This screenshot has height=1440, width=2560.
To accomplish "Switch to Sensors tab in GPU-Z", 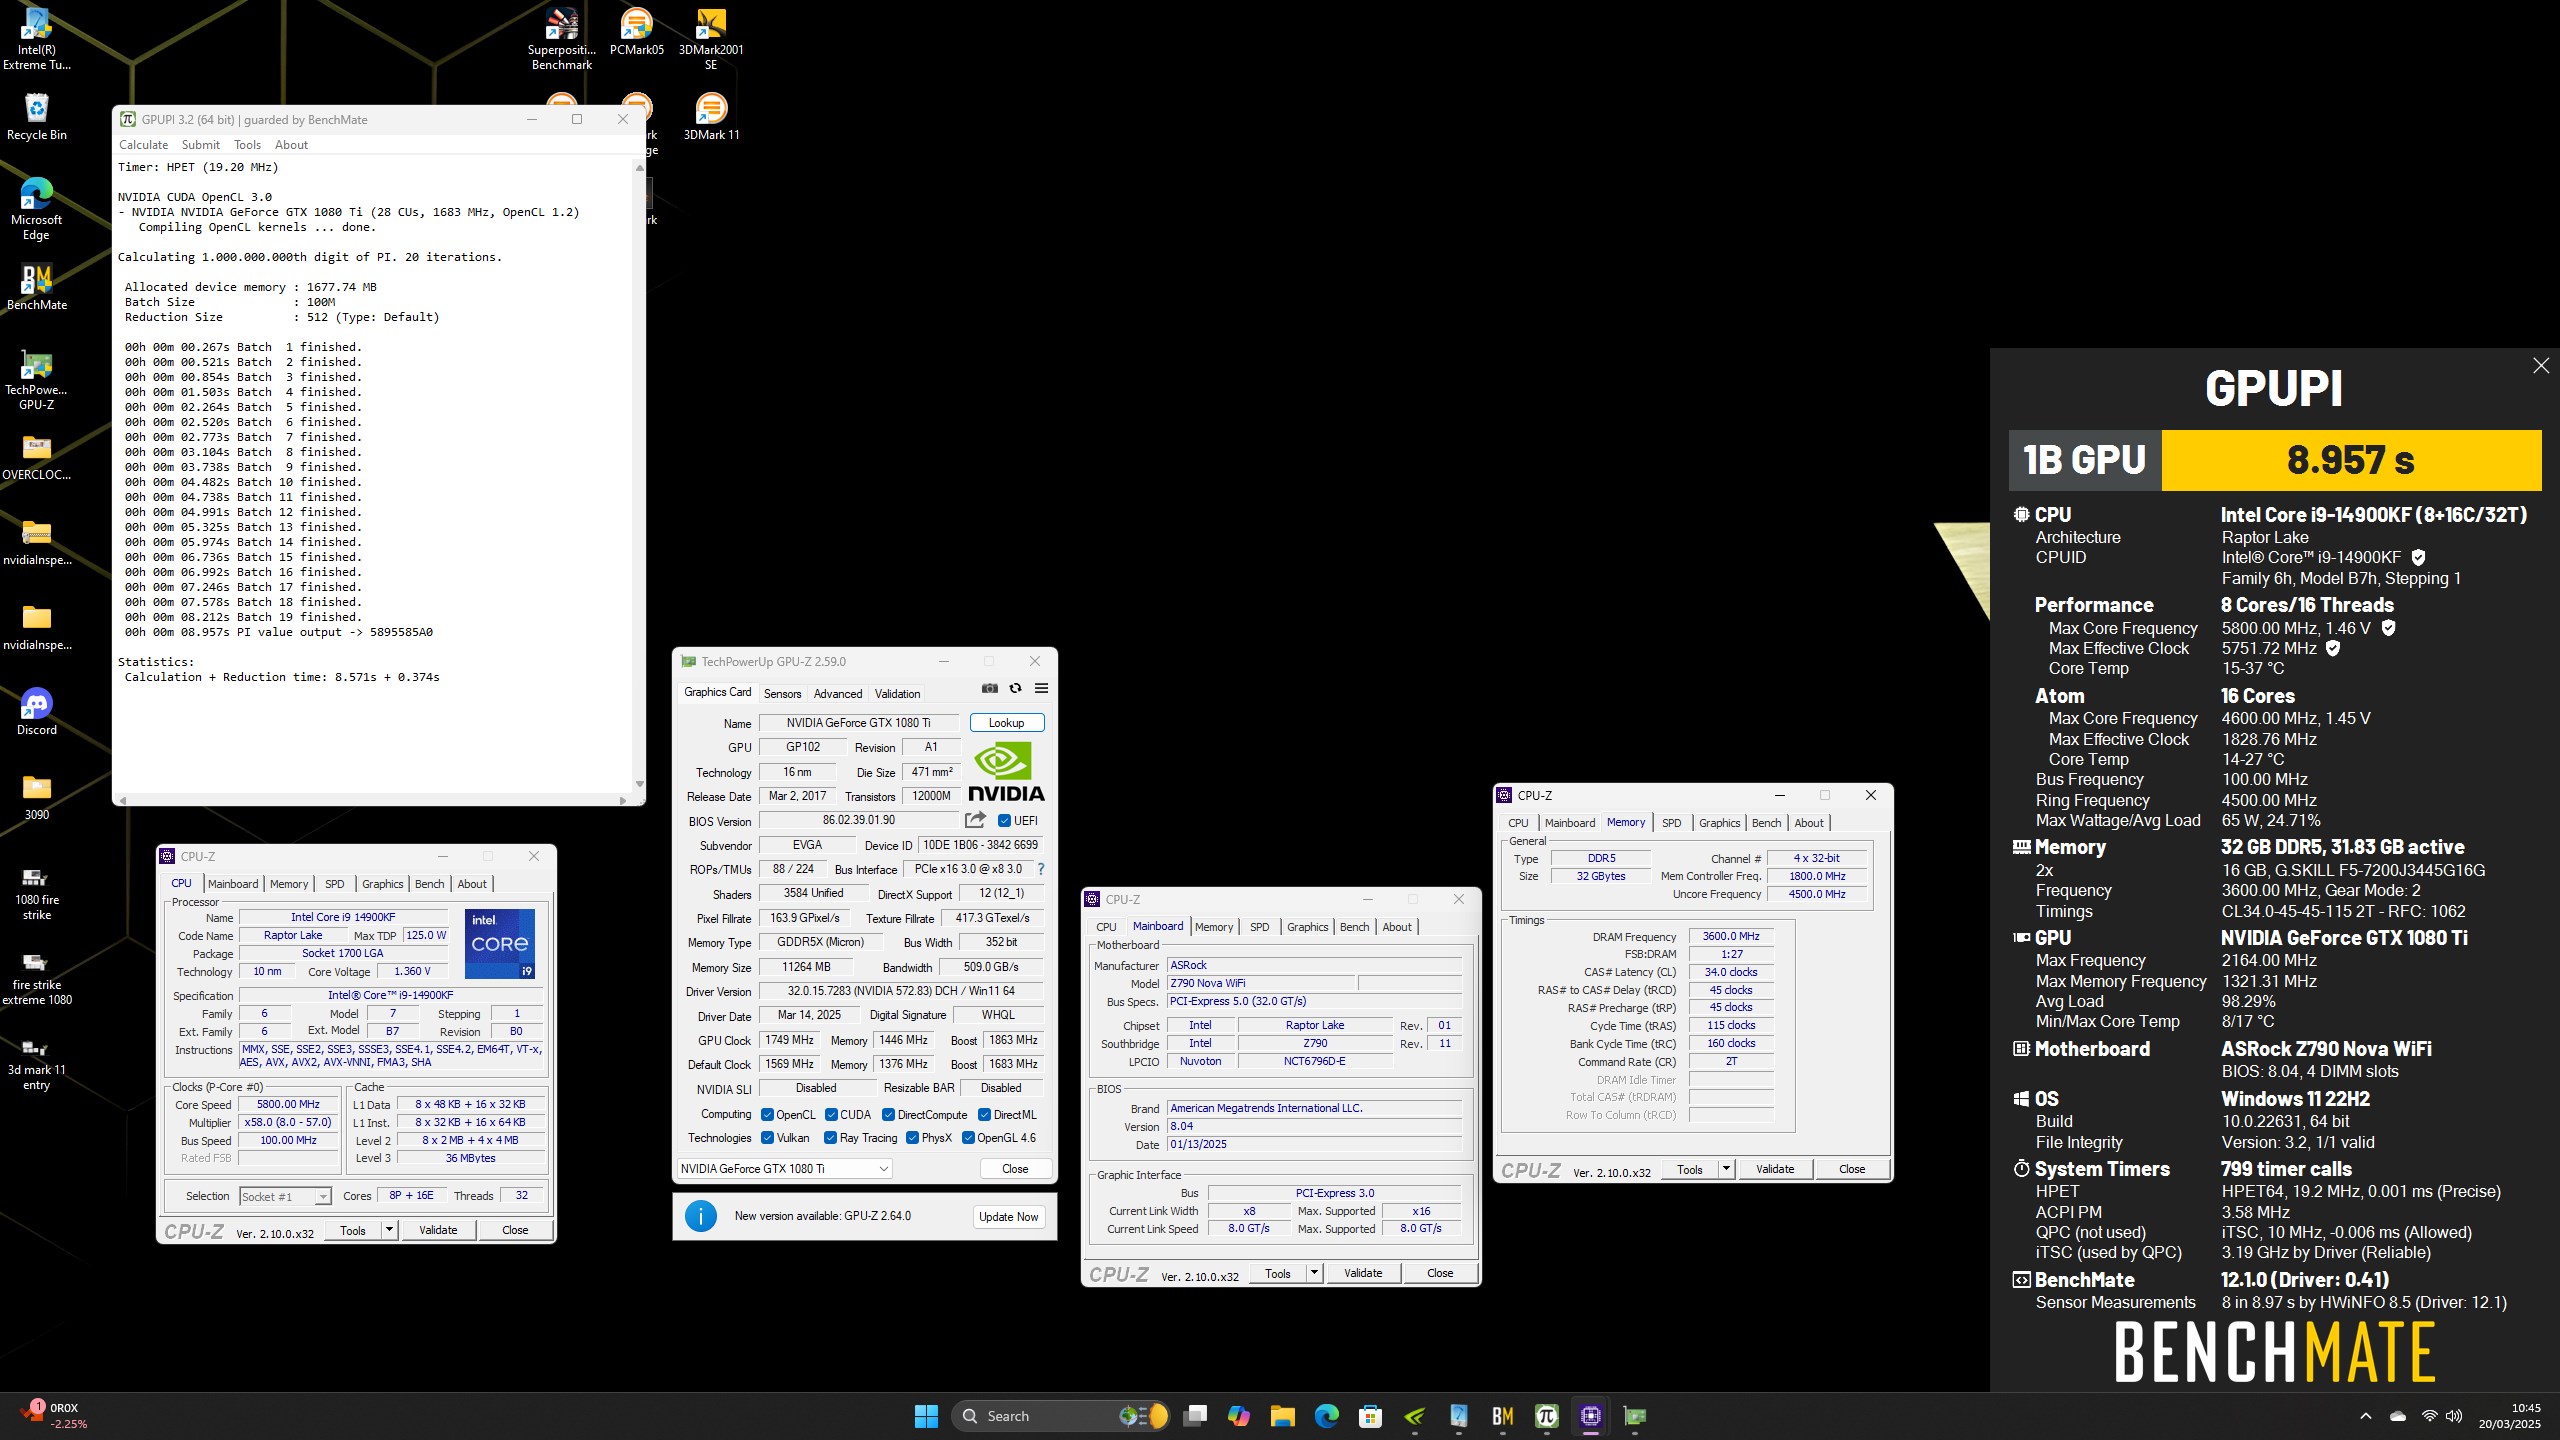I will click(x=782, y=694).
